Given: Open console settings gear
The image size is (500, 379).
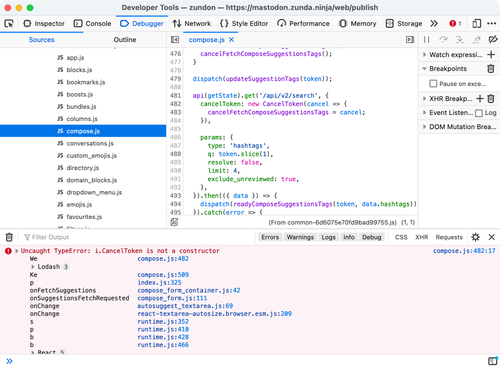Looking at the screenshot, I should (x=476, y=237).
